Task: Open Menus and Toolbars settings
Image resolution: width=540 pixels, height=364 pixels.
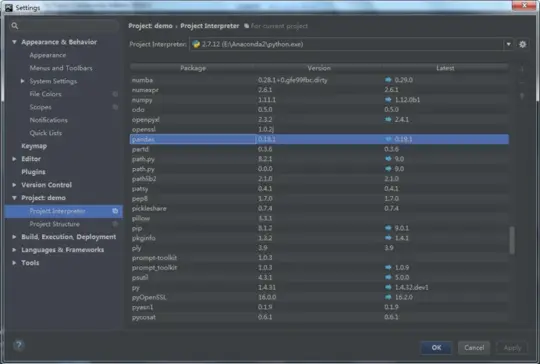Action: [61, 68]
